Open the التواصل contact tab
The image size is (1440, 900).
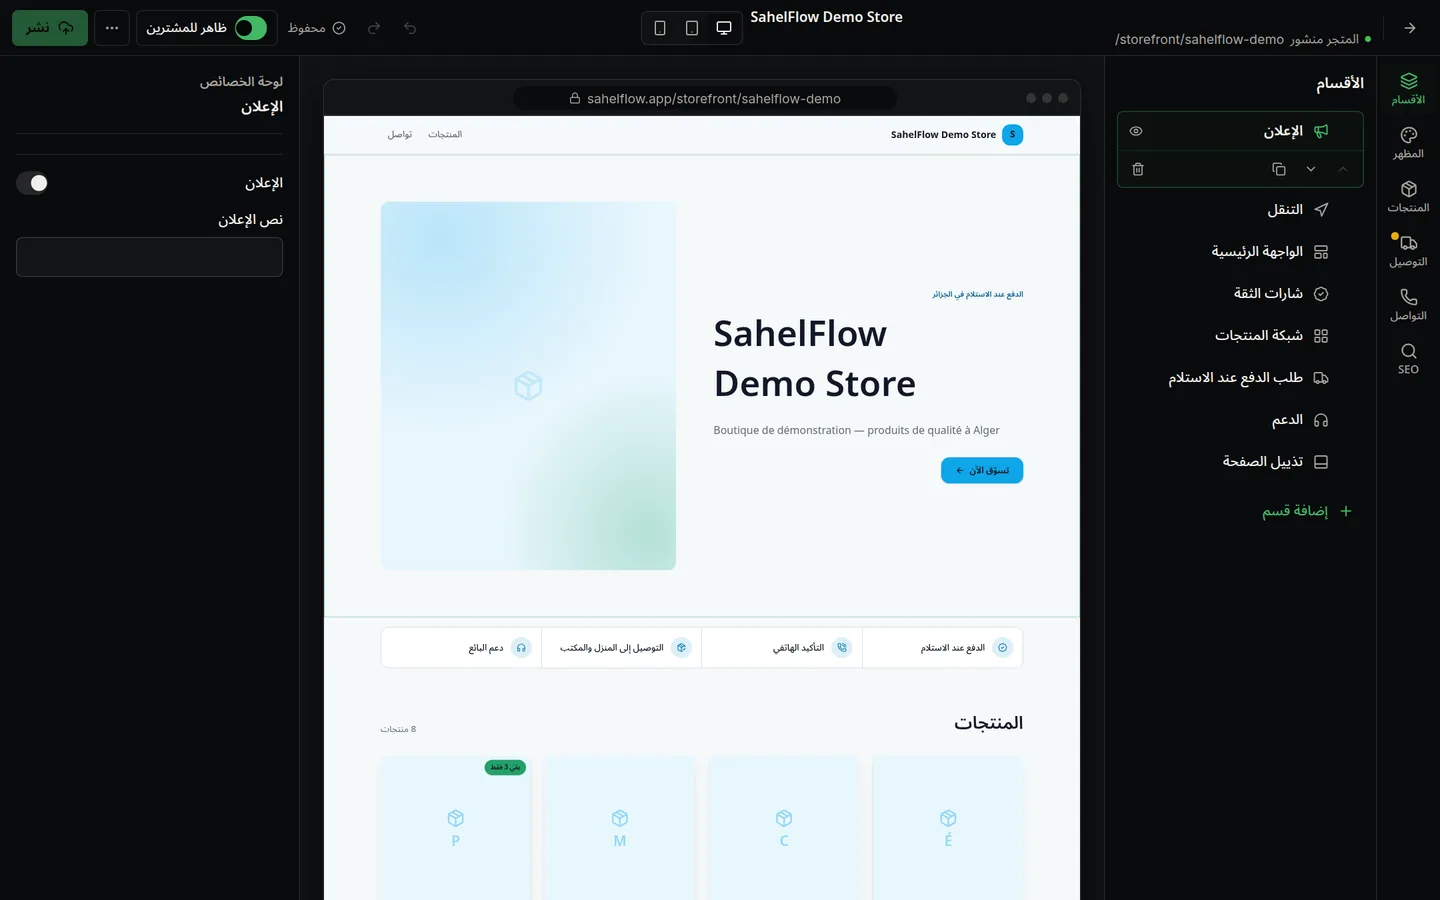coord(1408,305)
